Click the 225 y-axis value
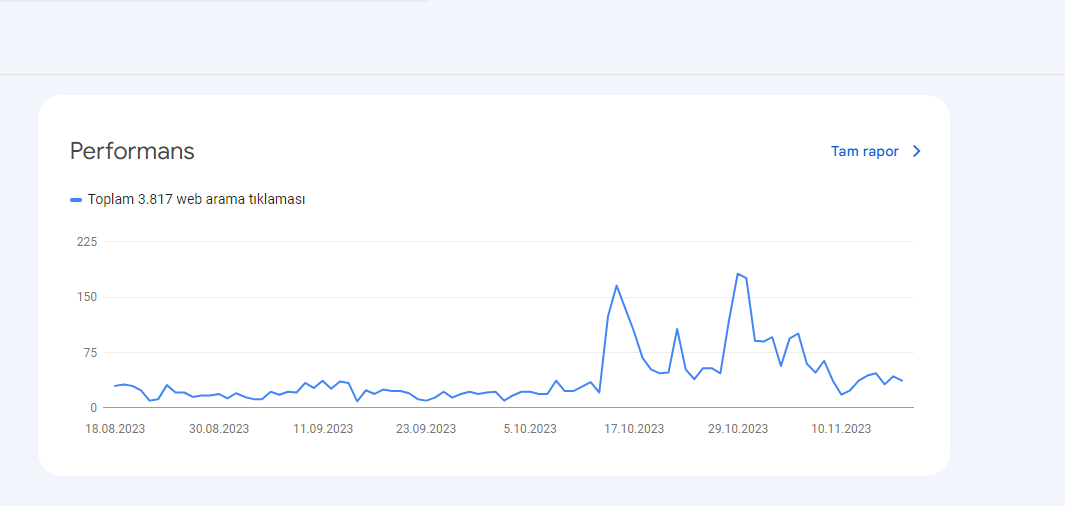Screen dimensions: 1065x506 click(88, 242)
